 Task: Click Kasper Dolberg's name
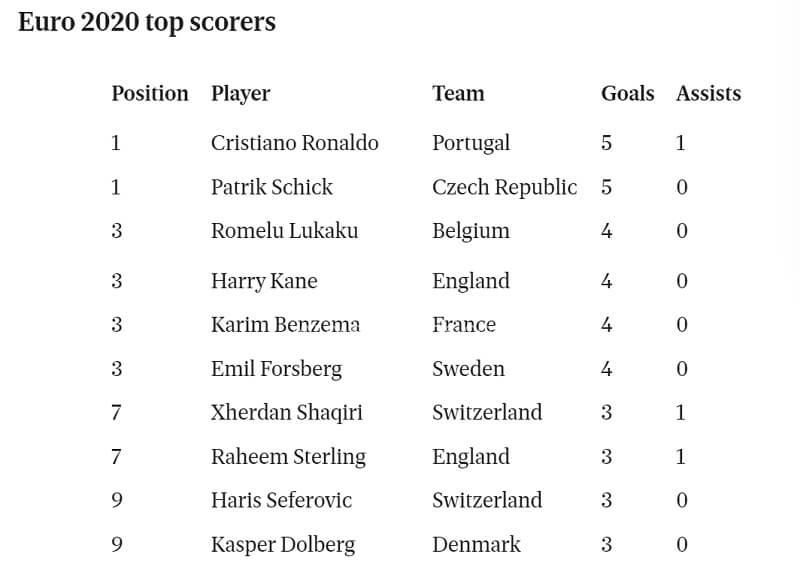[283, 545]
